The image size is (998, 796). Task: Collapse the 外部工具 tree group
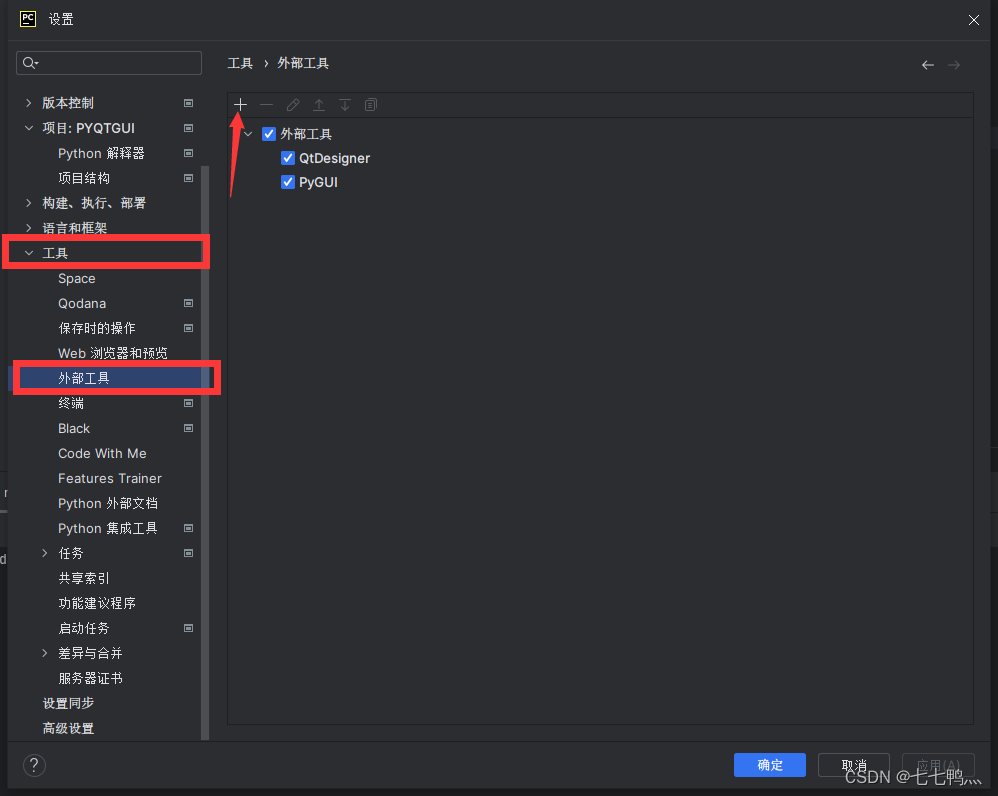(x=248, y=134)
